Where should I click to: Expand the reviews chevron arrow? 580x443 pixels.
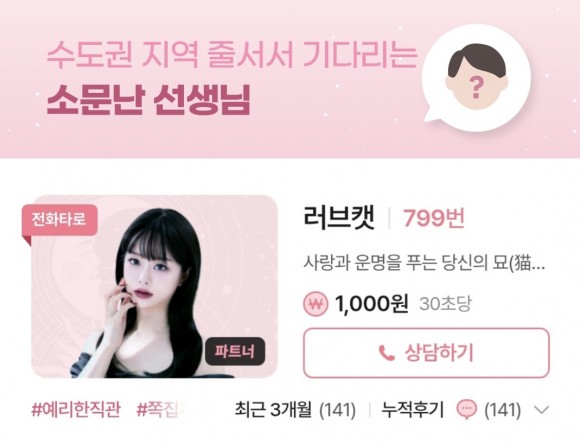tap(542, 410)
